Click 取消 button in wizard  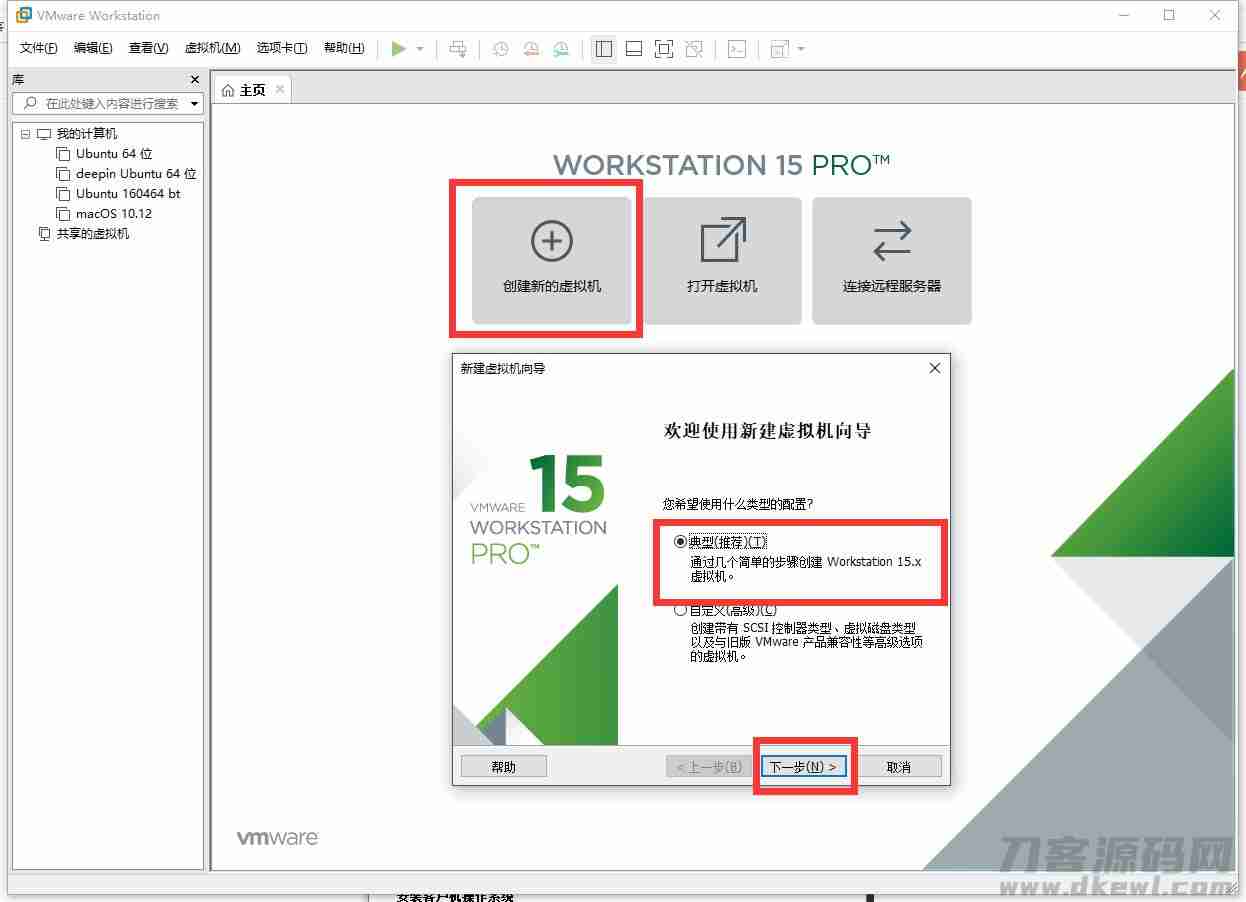pyautogui.click(x=899, y=767)
